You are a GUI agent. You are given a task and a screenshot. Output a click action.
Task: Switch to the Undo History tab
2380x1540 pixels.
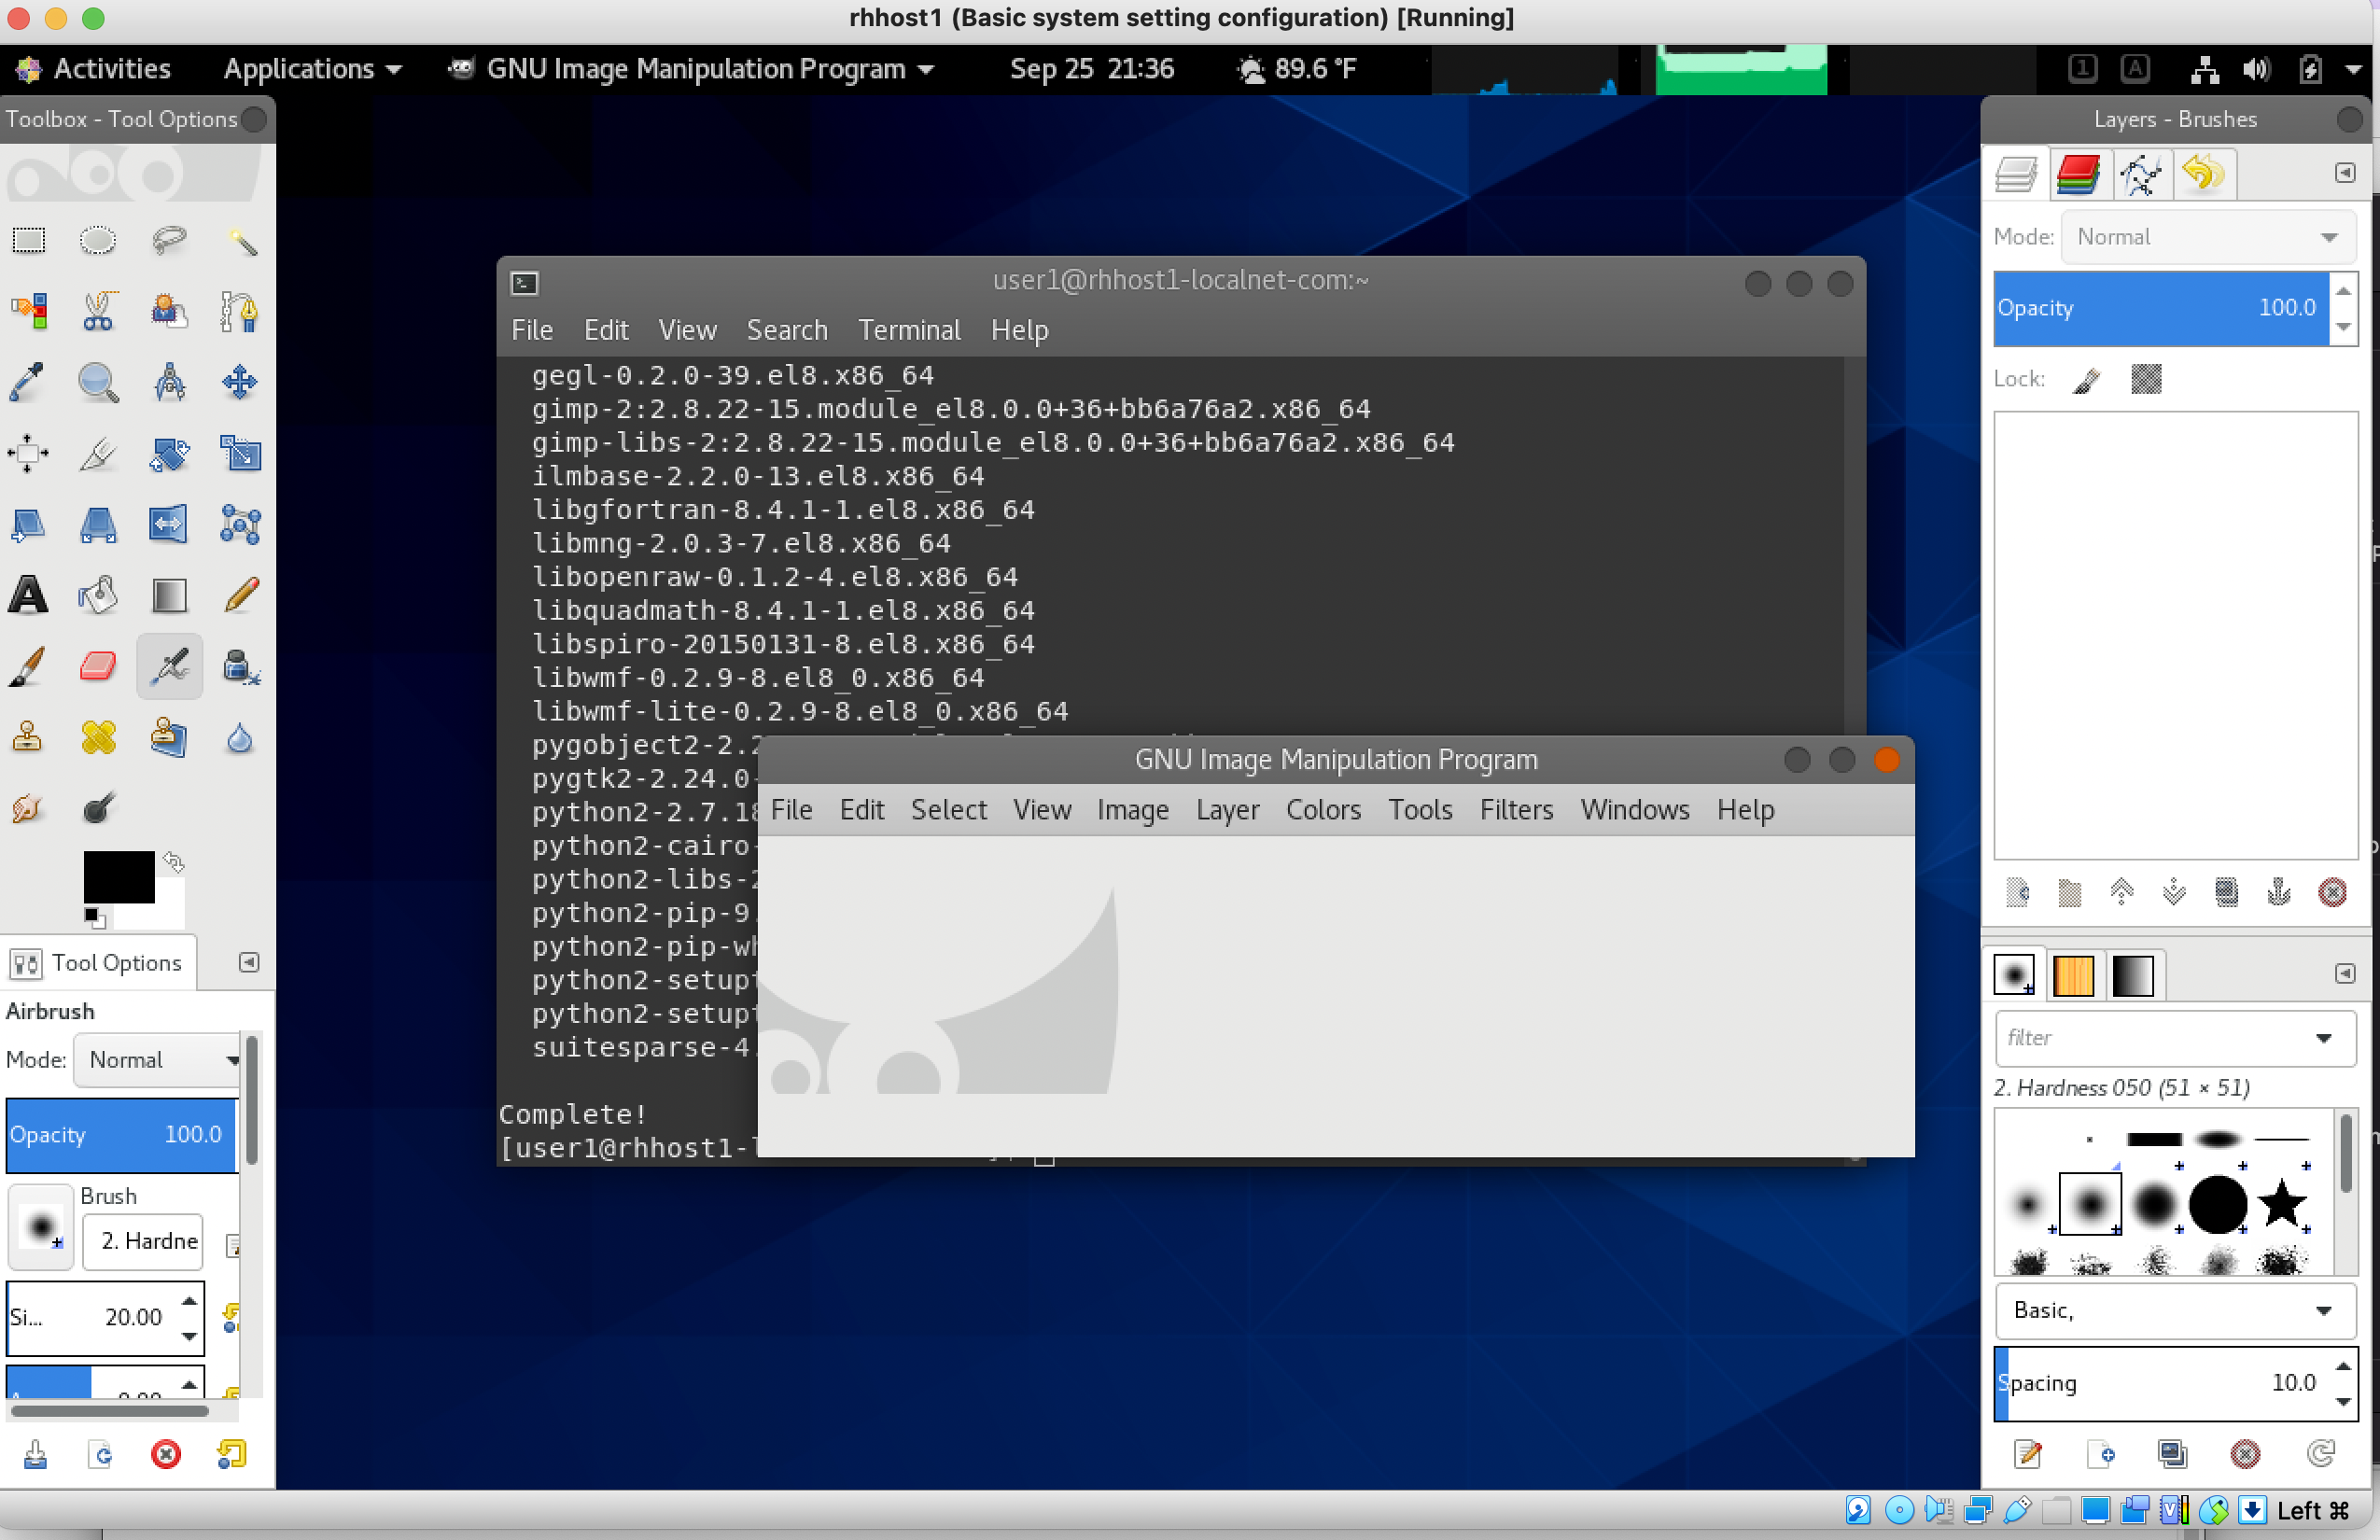coord(2202,174)
